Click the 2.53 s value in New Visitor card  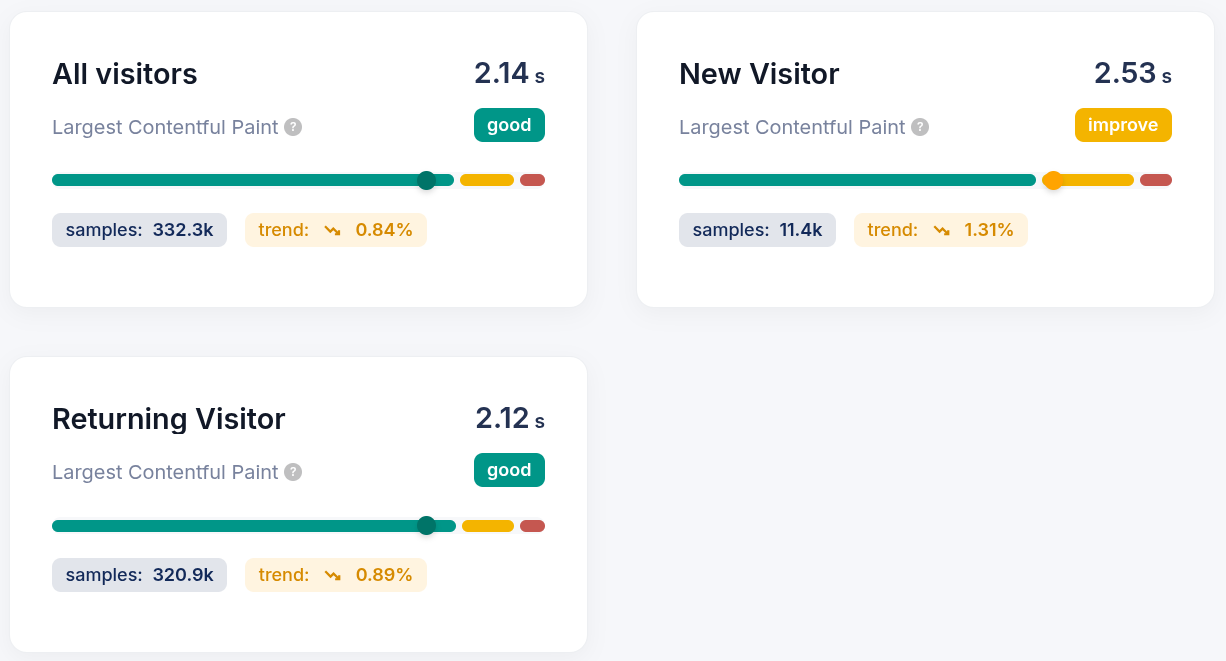click(x=1132, y=73)
